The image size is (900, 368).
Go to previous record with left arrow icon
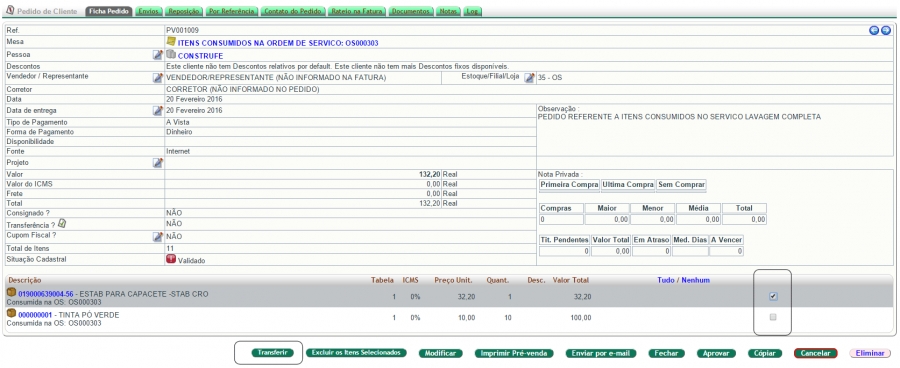tap(874, 30)
